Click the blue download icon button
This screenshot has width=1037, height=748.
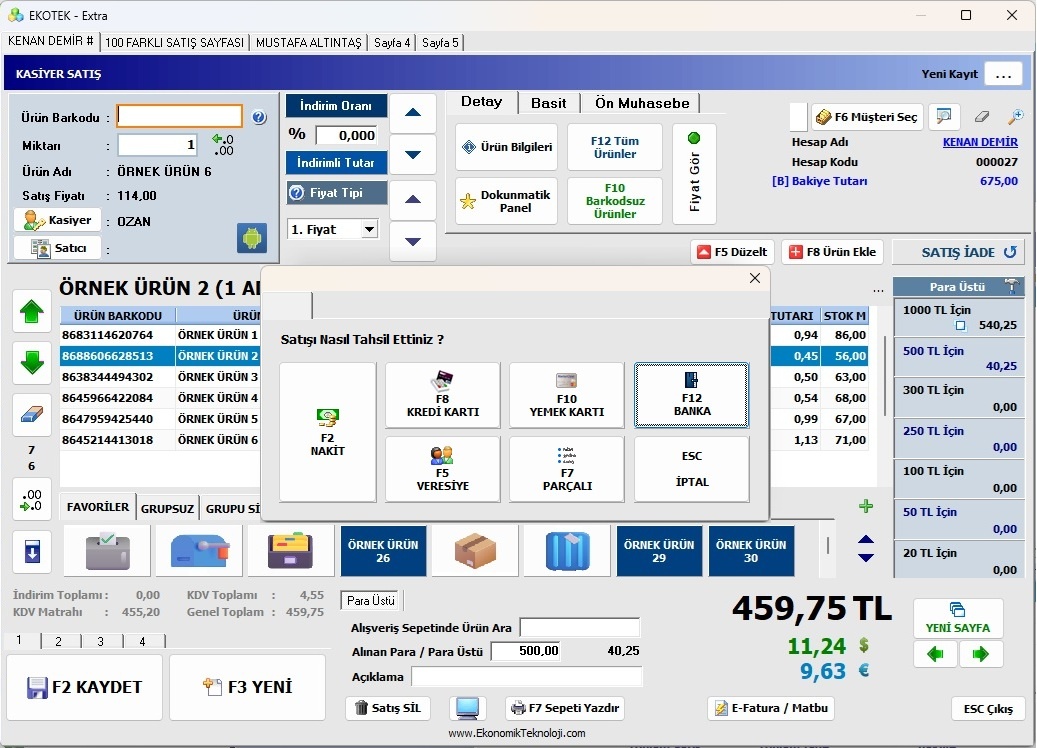(x=32, y=551)
